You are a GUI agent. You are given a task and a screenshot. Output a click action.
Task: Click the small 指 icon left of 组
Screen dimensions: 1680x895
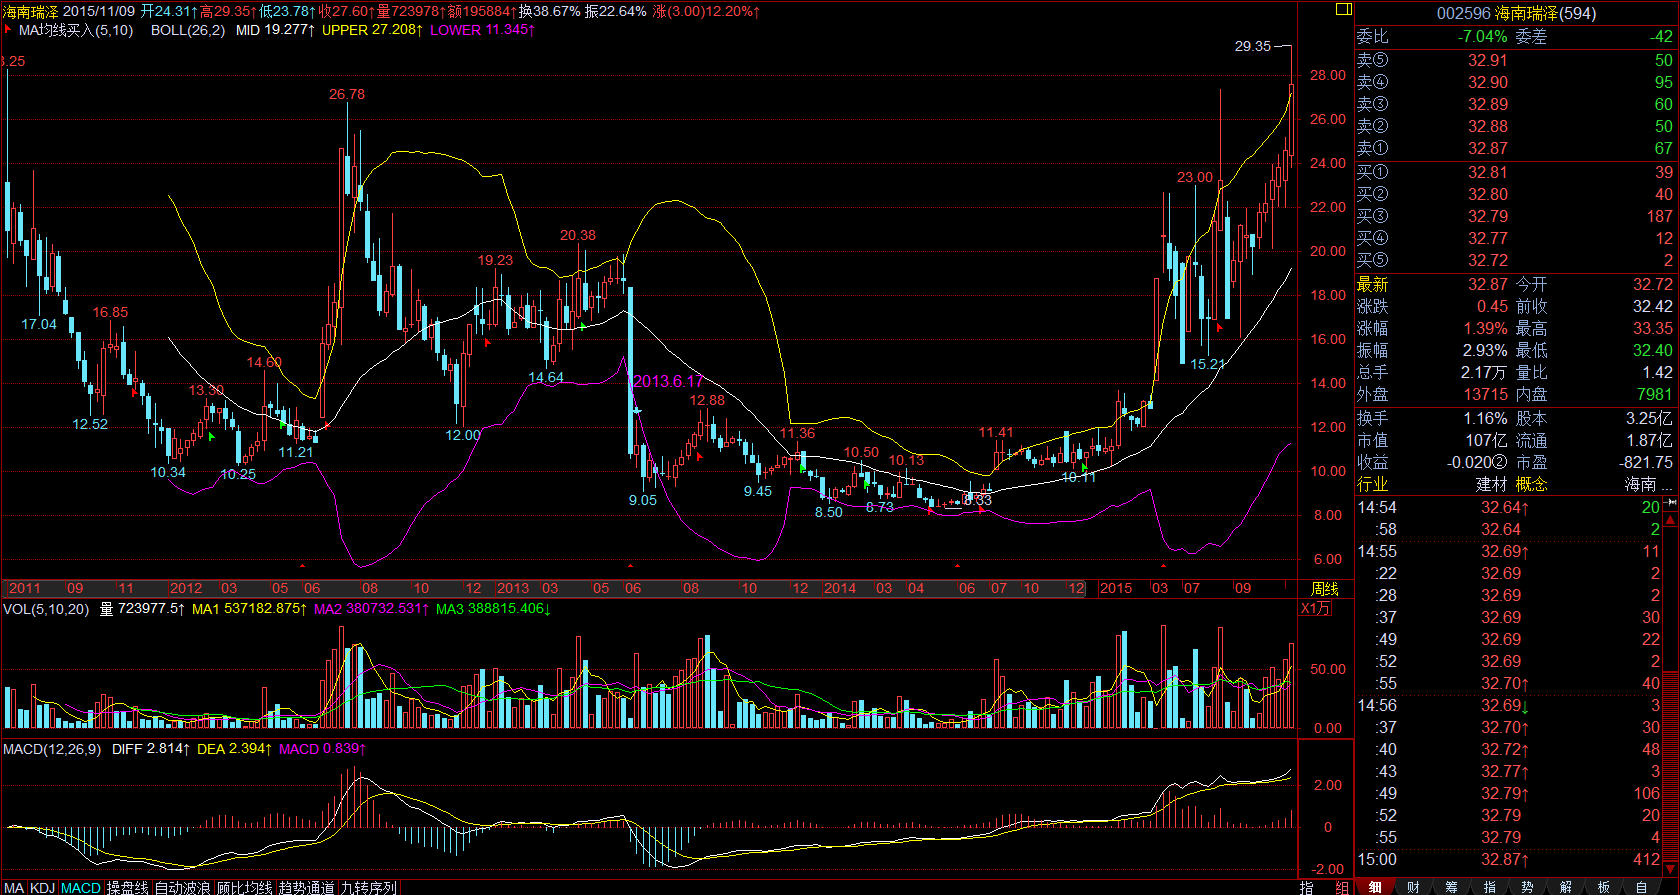point(1307,887)
